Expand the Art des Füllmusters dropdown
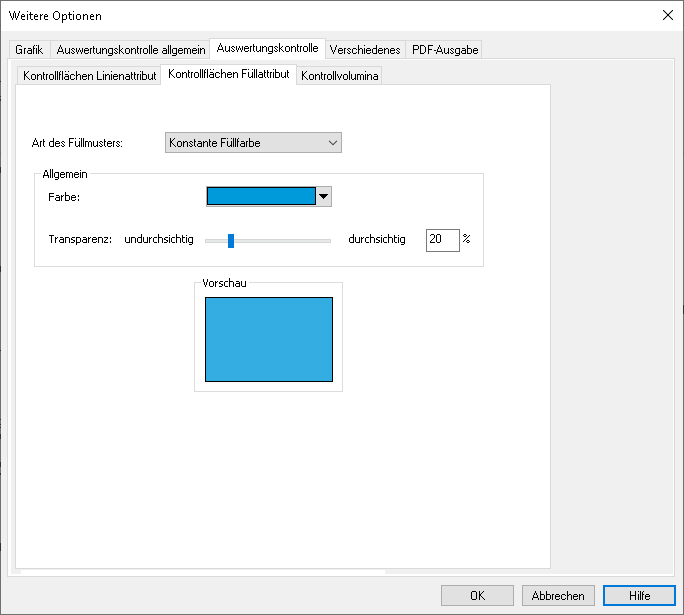 coord(253,143)
